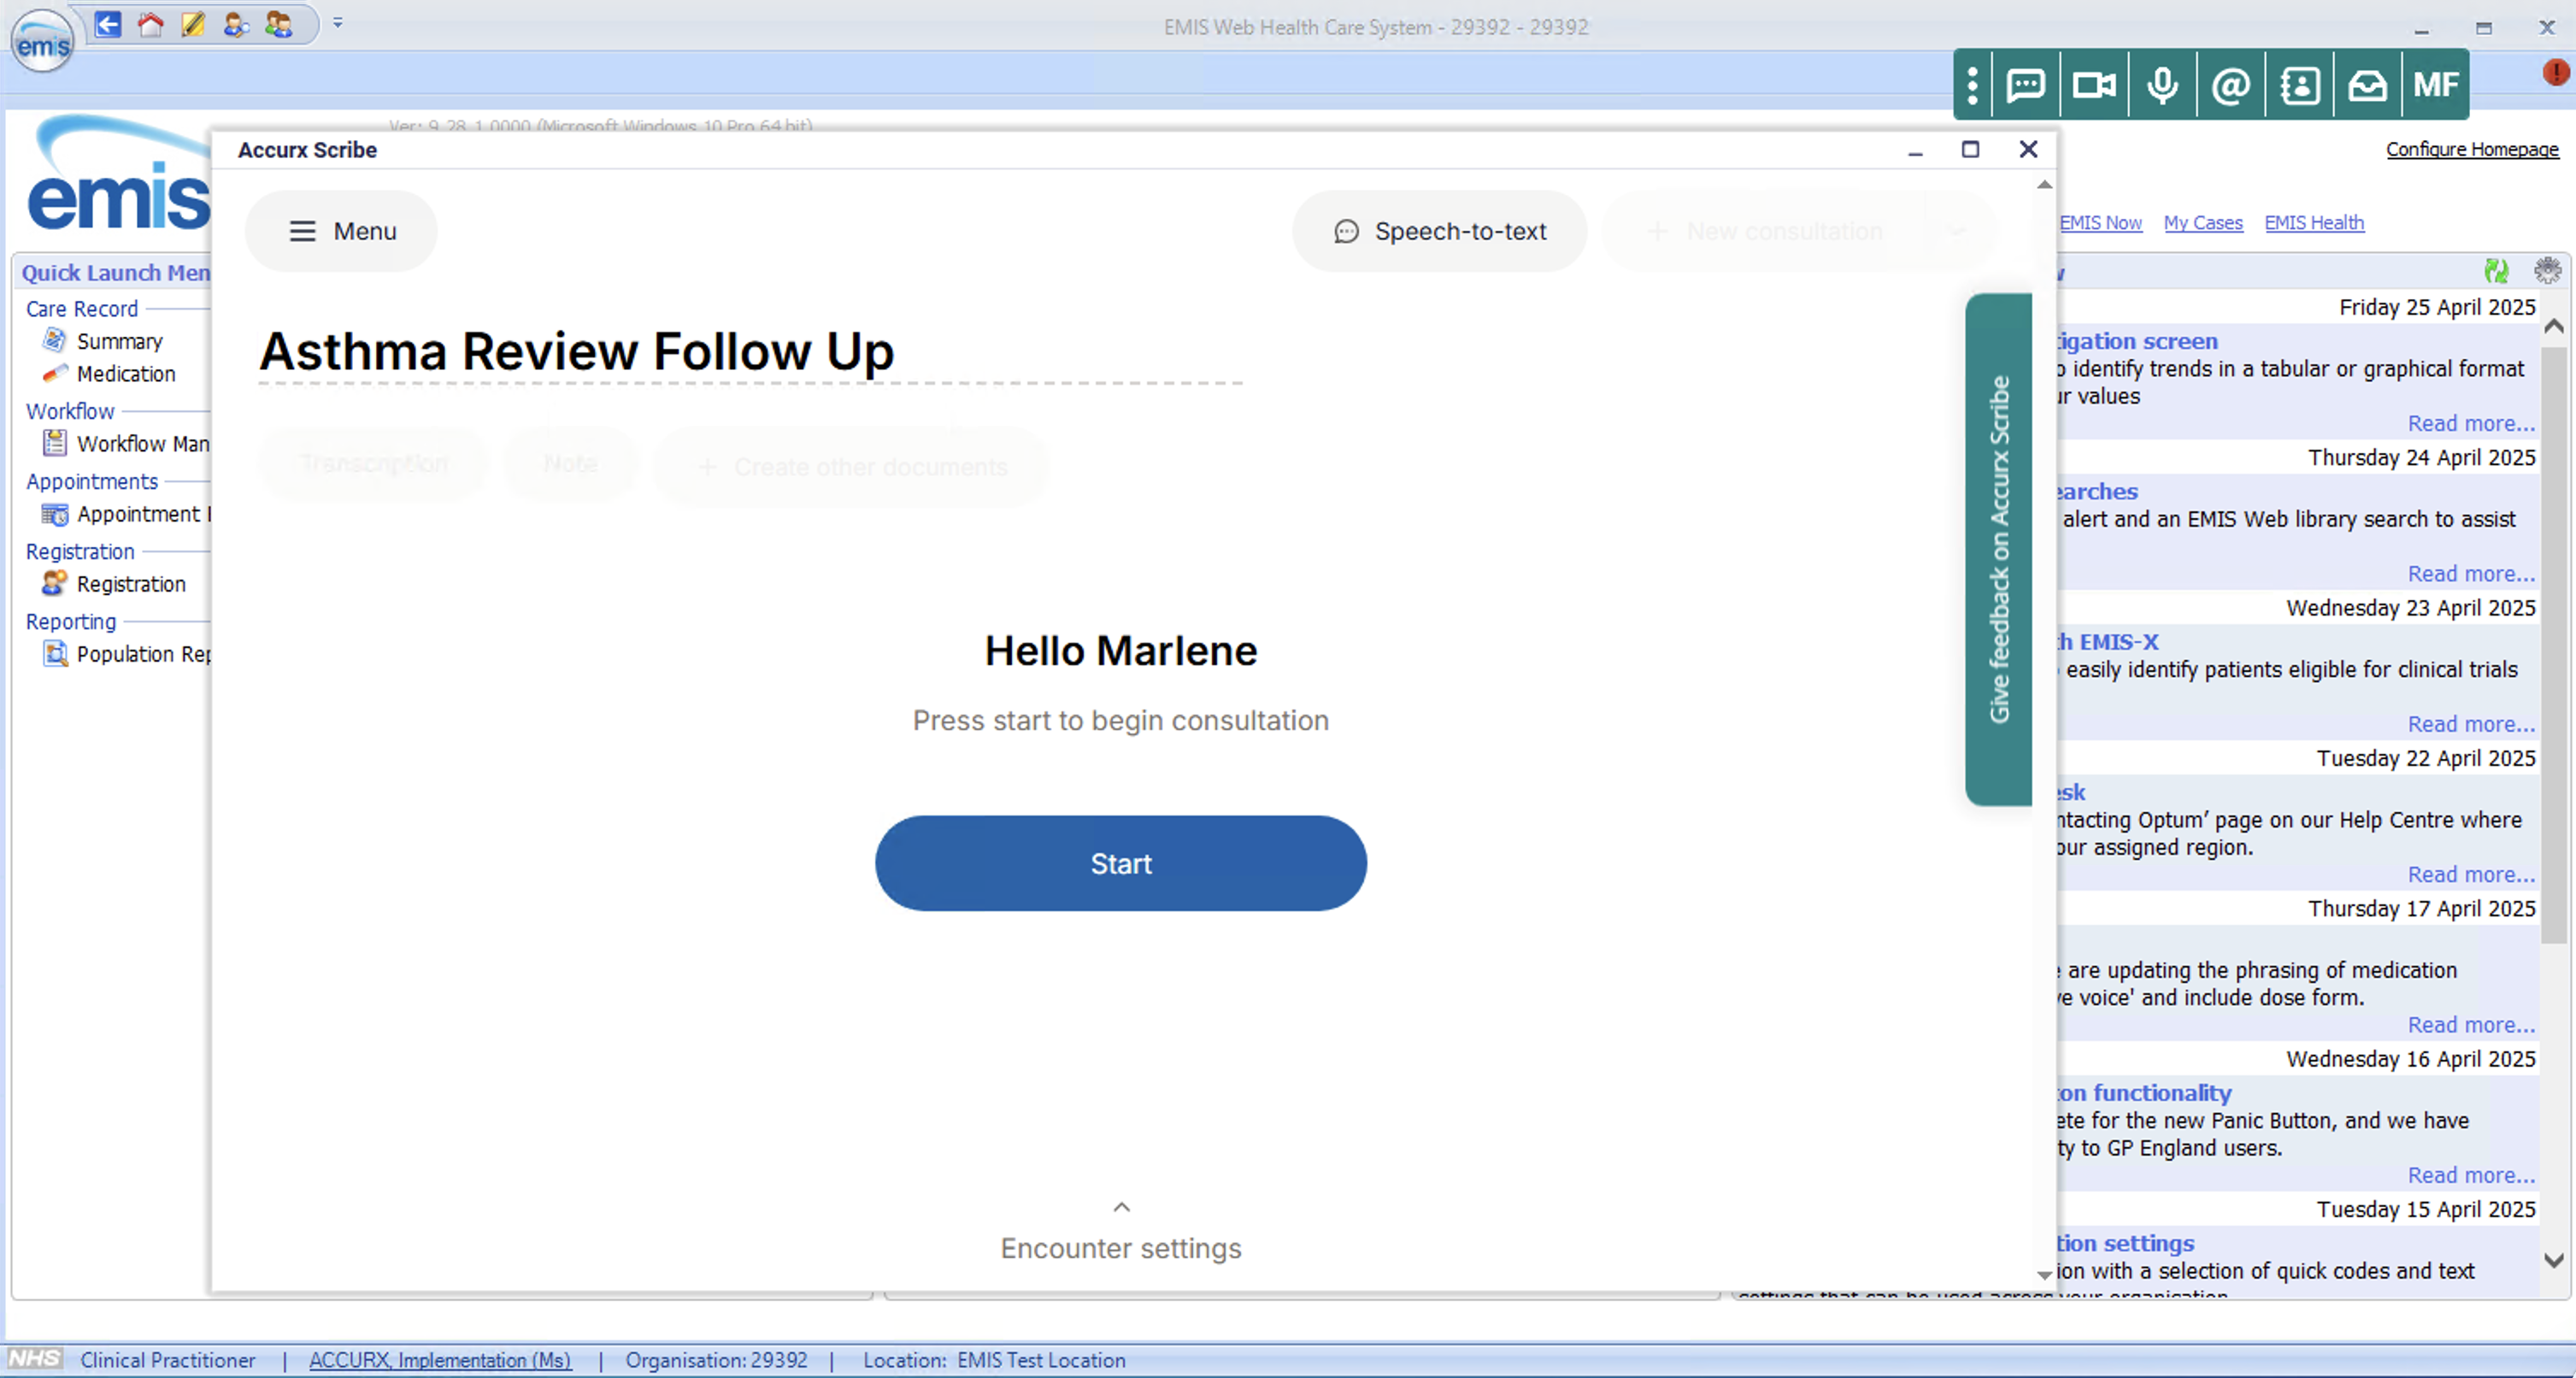Click the blue back arrow icon in EMIS toolbar
Image resolution: width=2576 pixels, height=1378 pixels.
[108, 24]
